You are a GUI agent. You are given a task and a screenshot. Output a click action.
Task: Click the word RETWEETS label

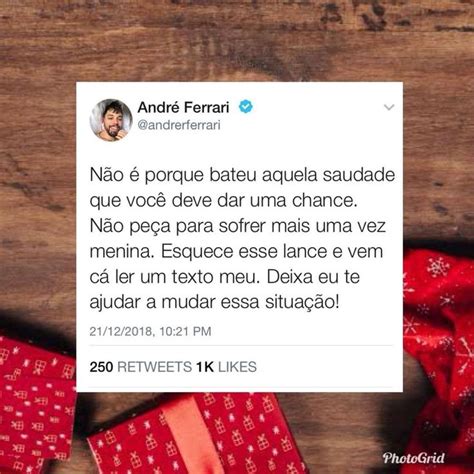pos(155,367)
